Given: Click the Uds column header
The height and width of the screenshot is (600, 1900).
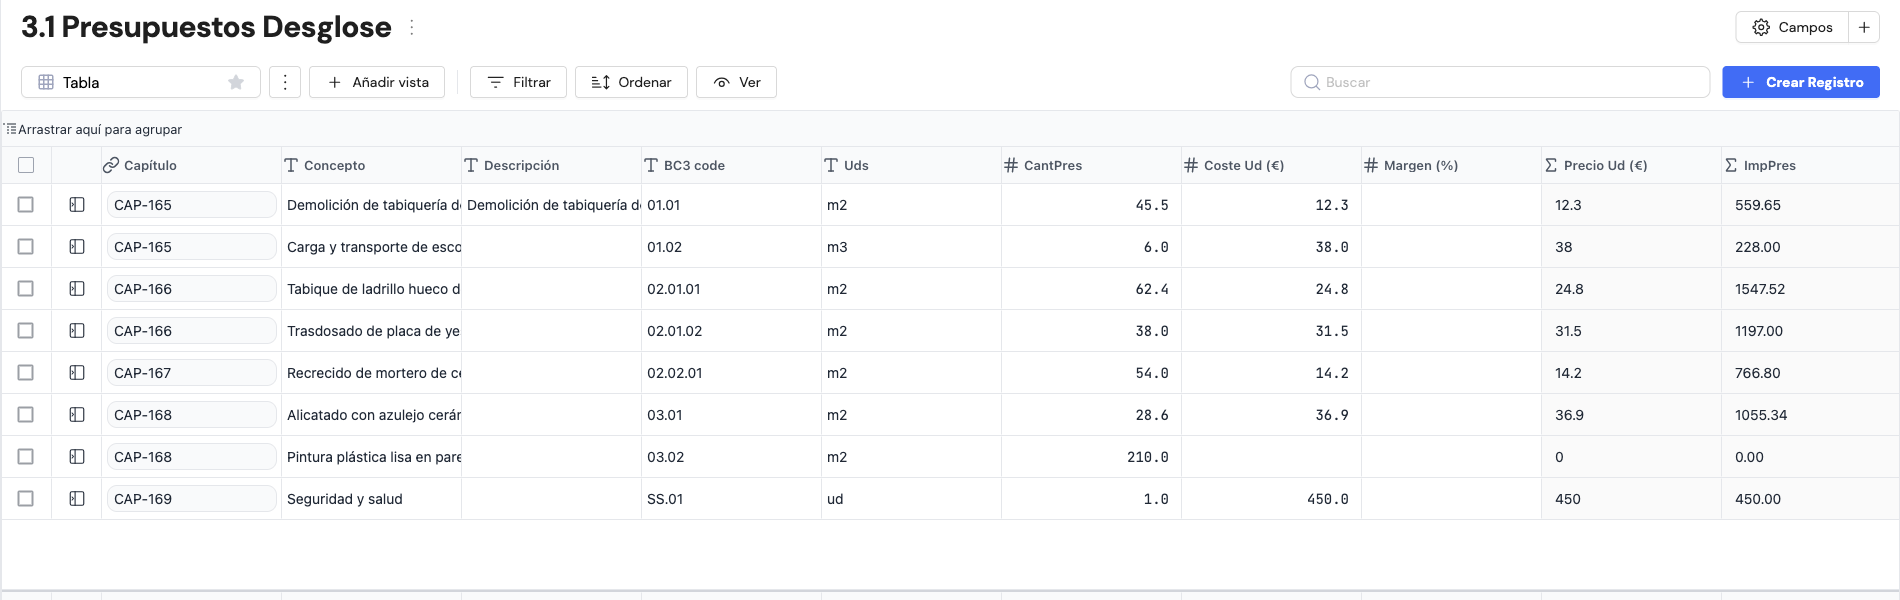Looking at the screenshot, I should pyautogui.click(x=911, y=165).
